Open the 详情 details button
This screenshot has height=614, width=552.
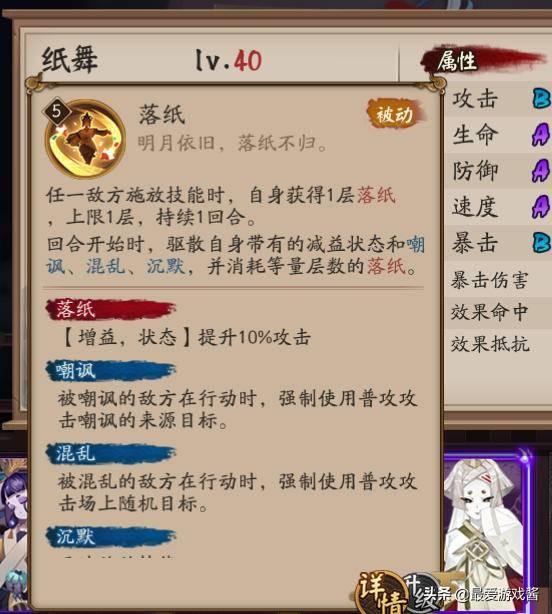click(x=380, y=593)
